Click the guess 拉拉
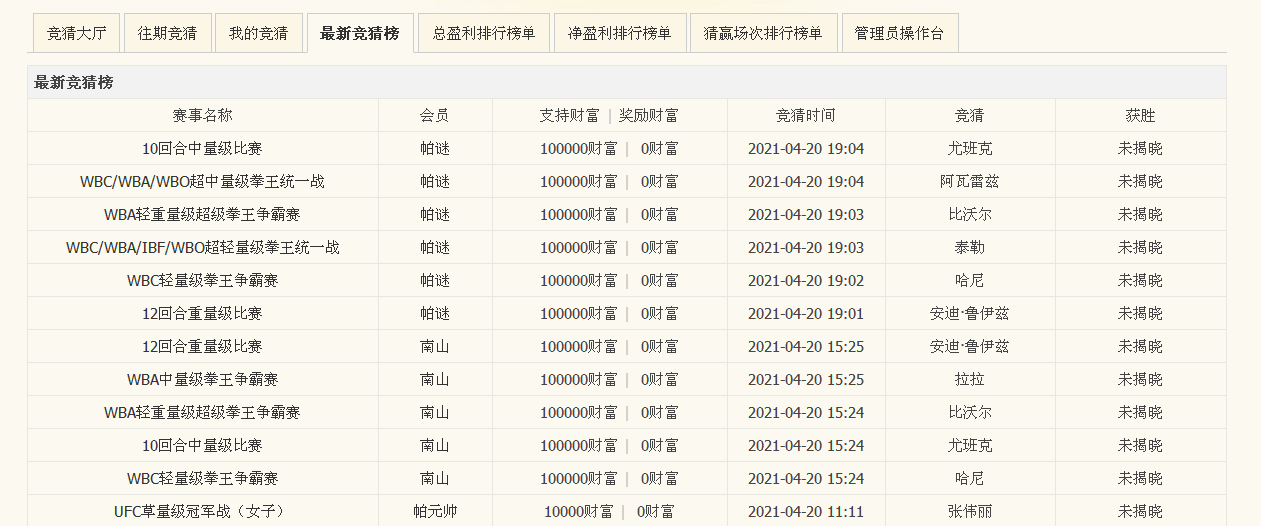The width and height of the screenshot is (1261, 526). click(x=969, y=379)
